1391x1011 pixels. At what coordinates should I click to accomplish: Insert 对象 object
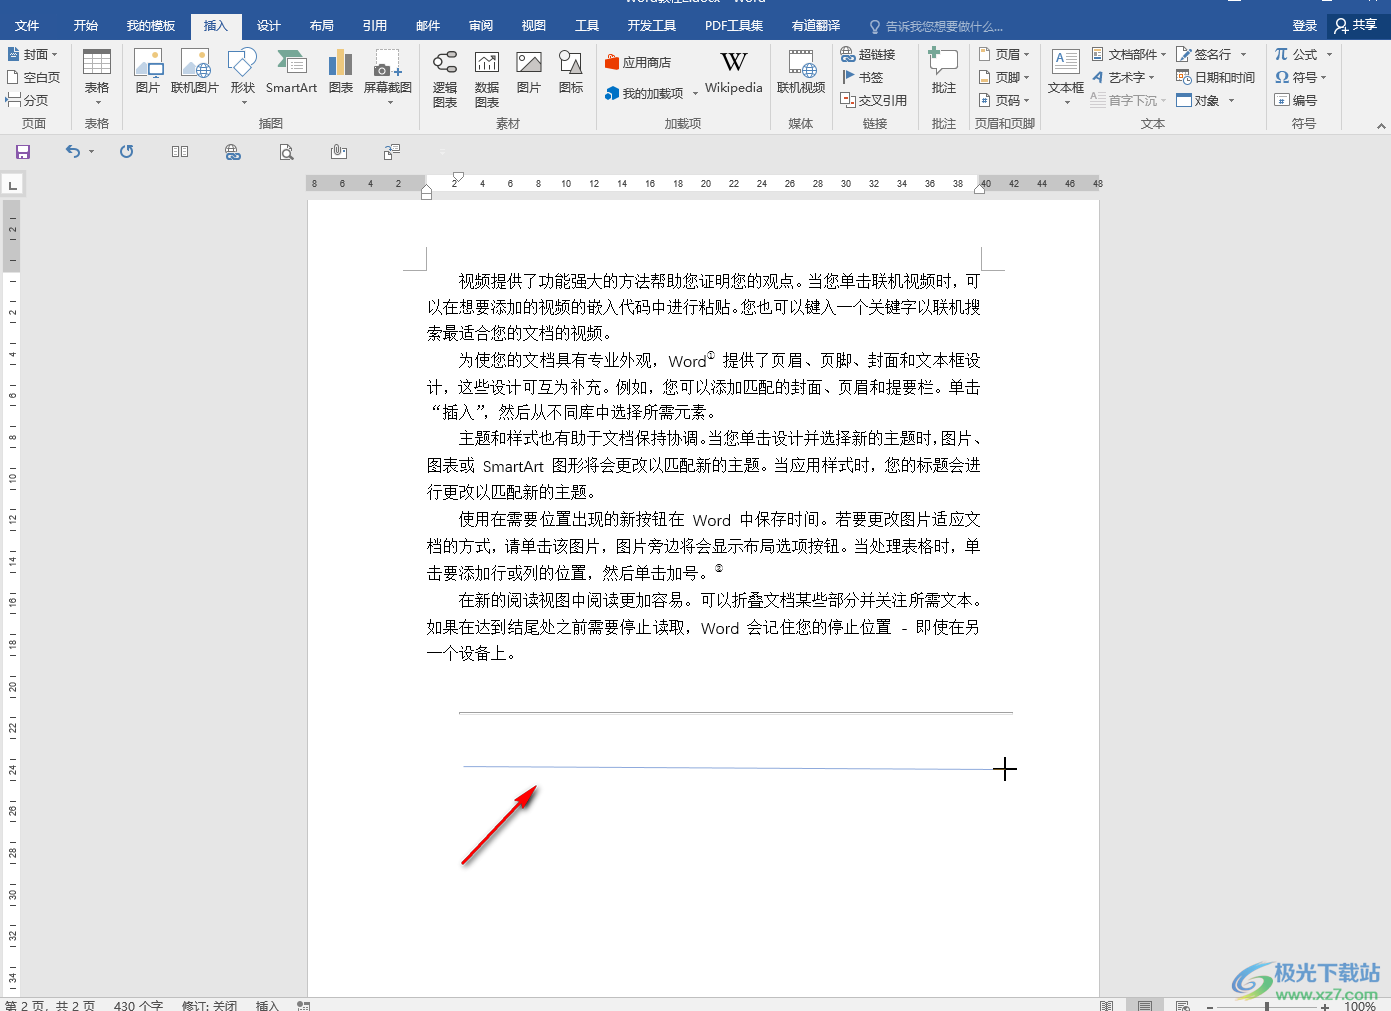[x=1199, y=100]
